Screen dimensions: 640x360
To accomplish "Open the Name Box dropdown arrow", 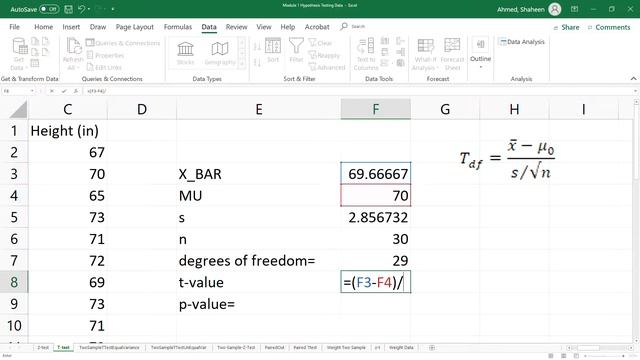I will coord(33,91).
